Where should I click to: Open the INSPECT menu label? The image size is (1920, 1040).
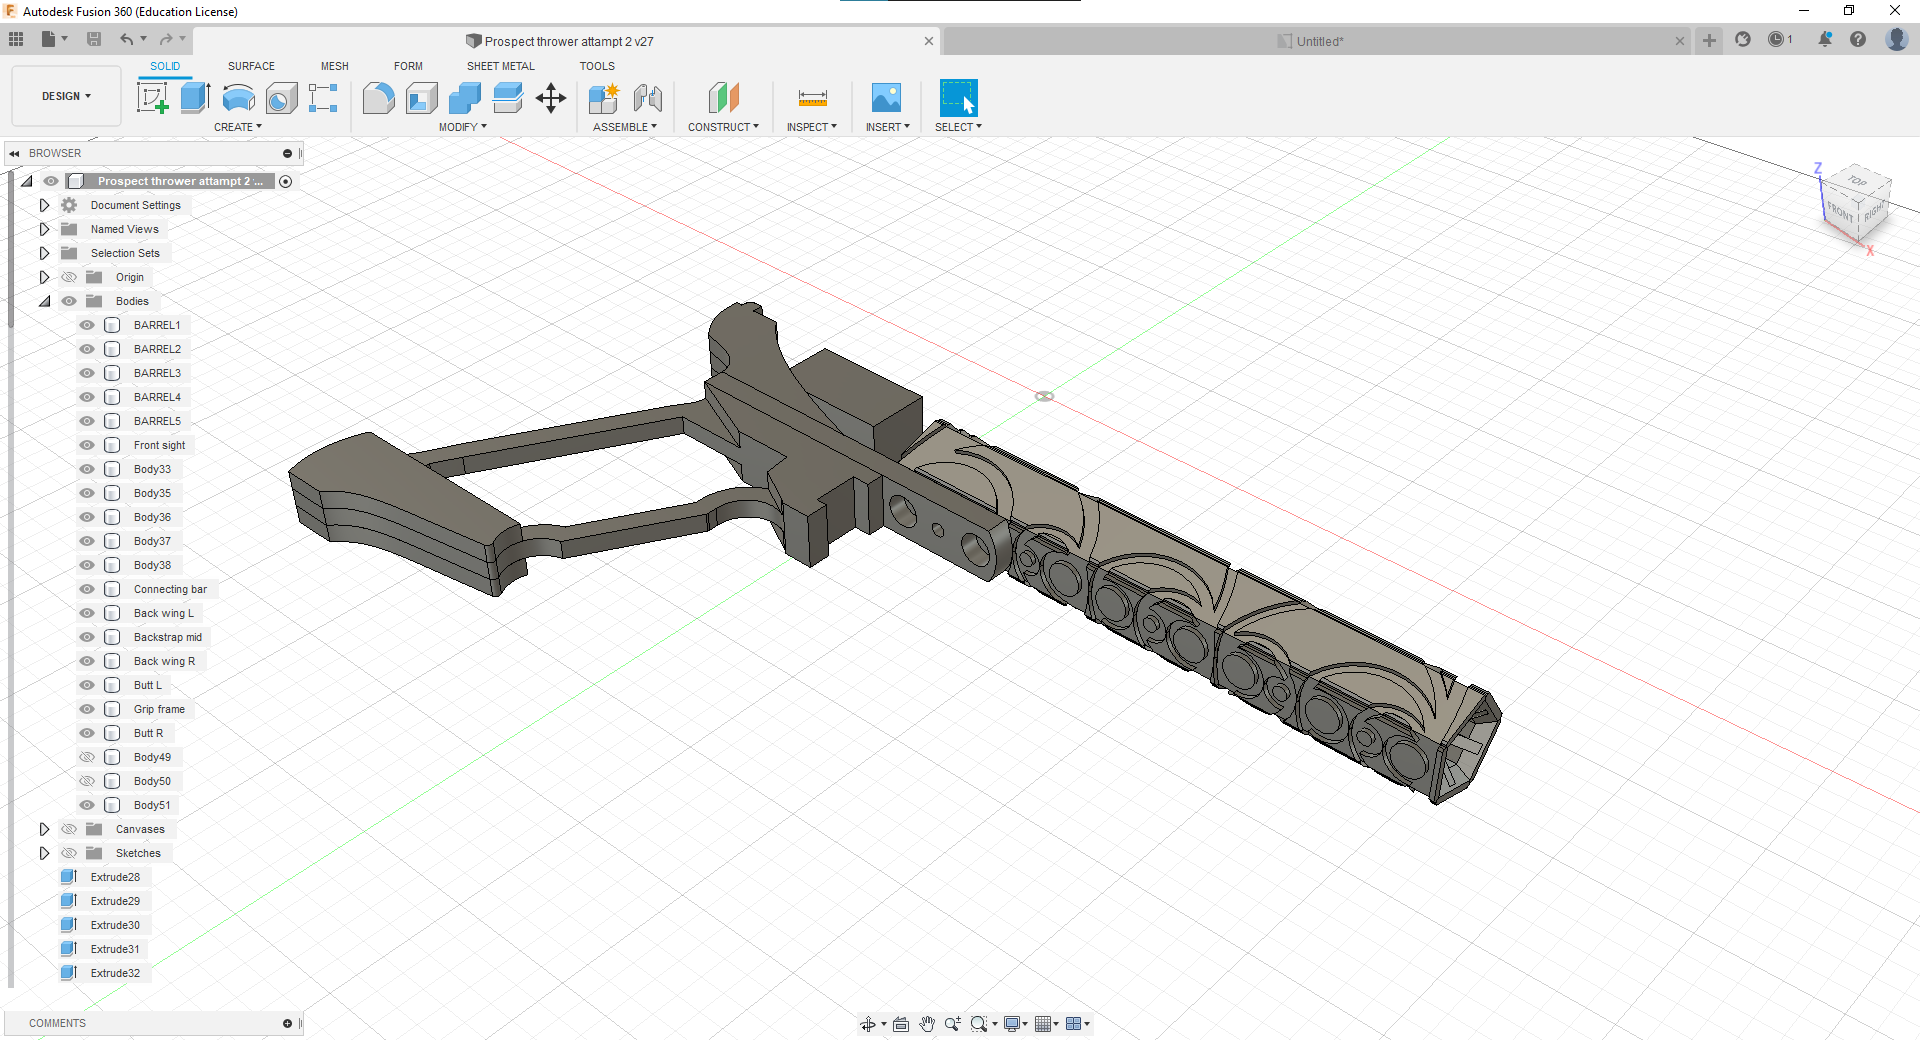[812, 127]
